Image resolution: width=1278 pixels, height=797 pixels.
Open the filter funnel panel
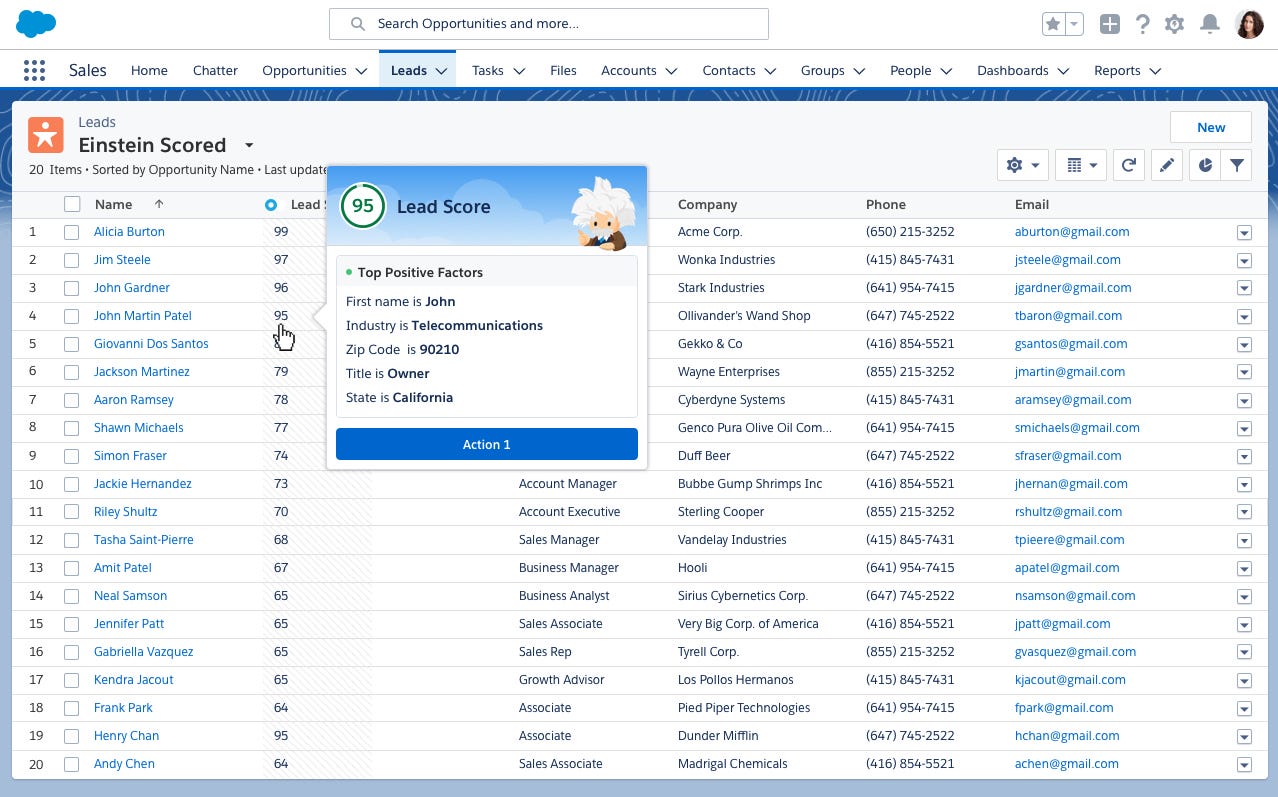1237,165
